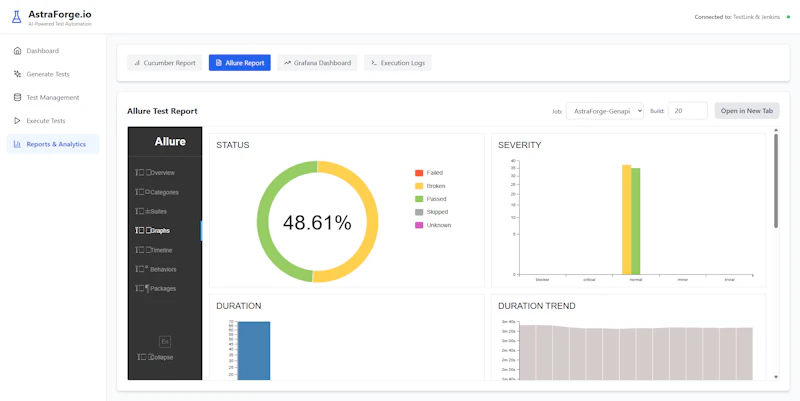
Task: Click the Allure Test Report heading
Action: click(x=162, y=111)
